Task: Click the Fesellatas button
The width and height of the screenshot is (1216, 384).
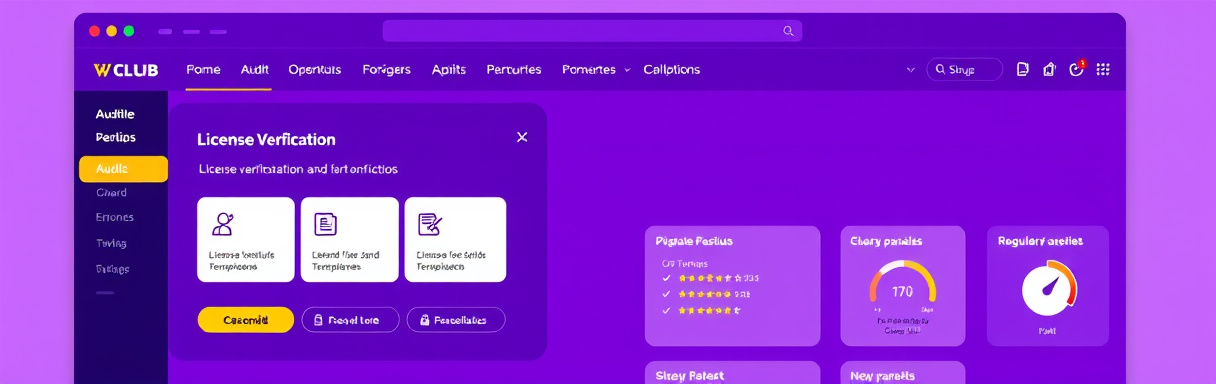Action: point(456,320)
